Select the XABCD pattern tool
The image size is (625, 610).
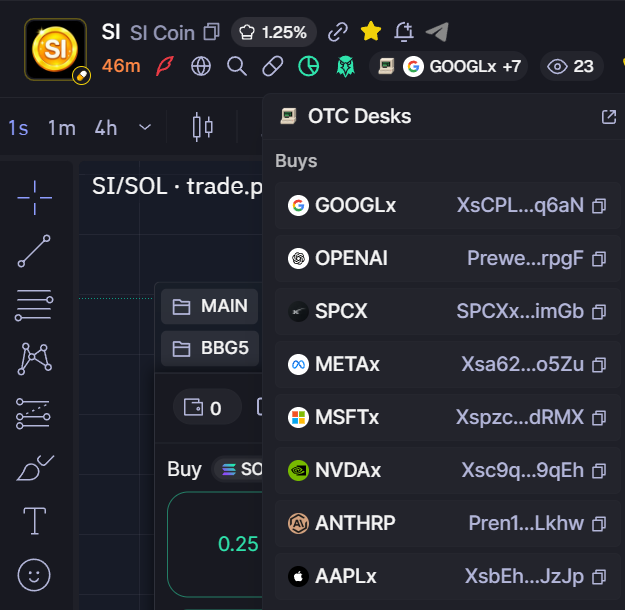click(35, 359)
